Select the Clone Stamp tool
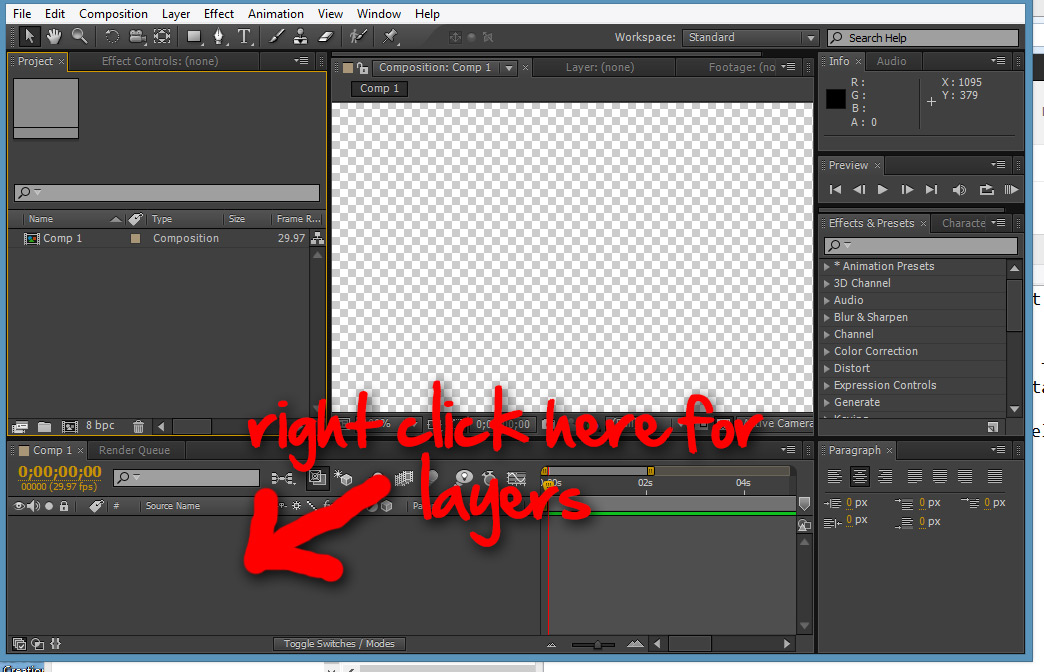Screen dimensions: 1044x672 [x=300, y=37]
